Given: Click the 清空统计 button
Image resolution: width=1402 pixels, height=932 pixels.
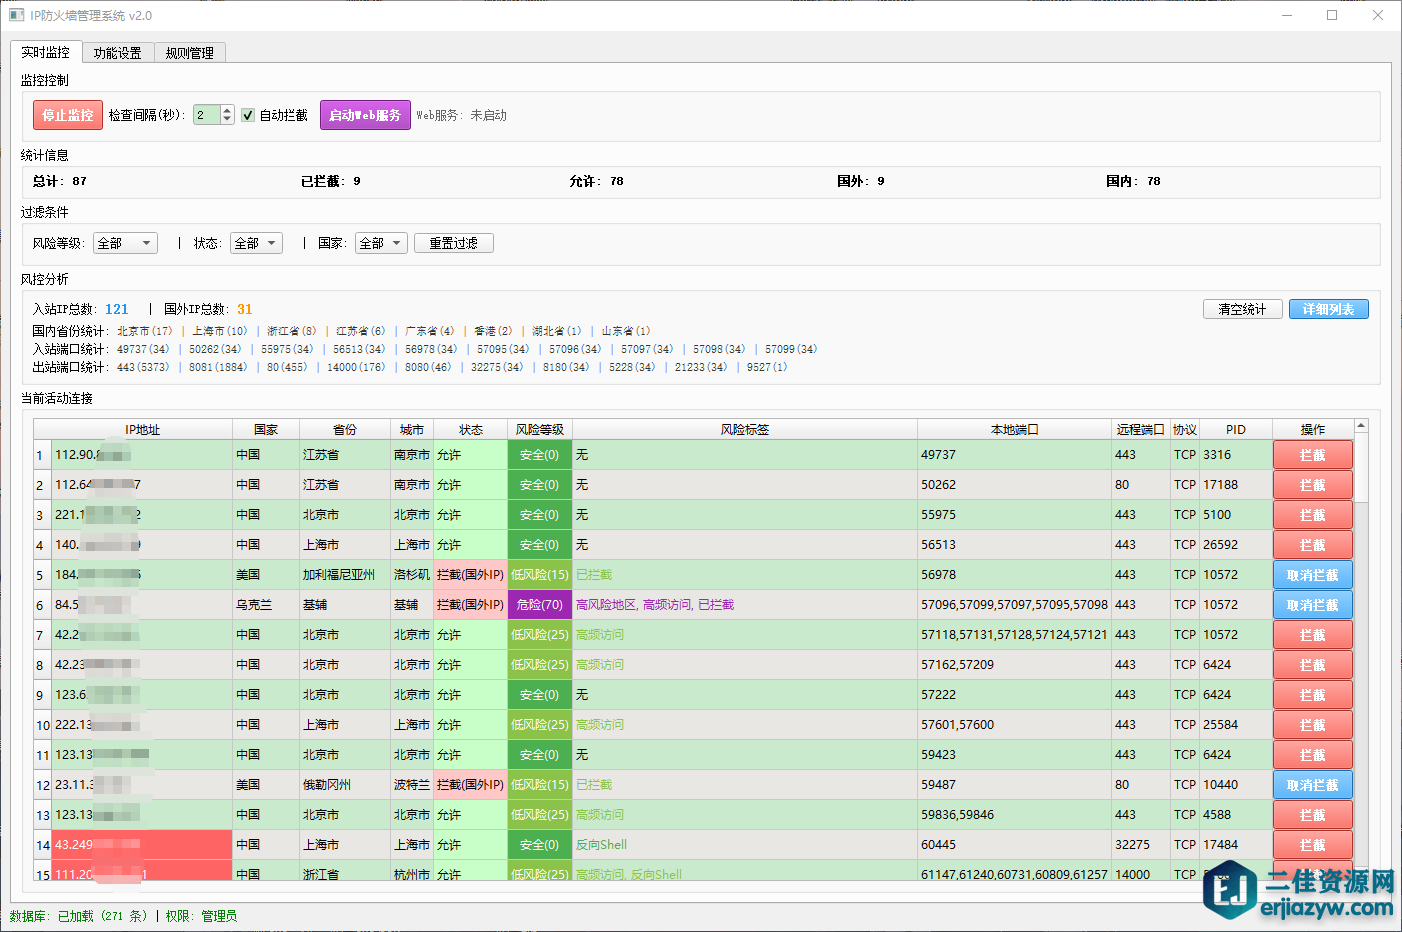Looking at the screenshot, I should pos(1242,309).
